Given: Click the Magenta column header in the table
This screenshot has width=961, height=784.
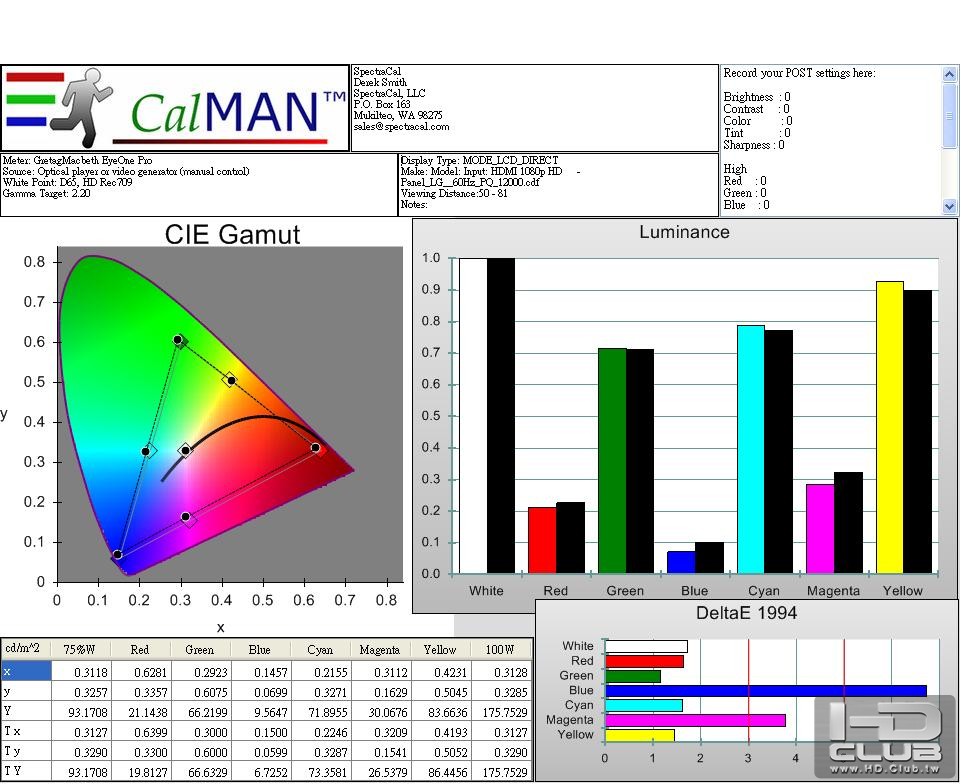Looking at the screenshot, I should coord(380,649).
